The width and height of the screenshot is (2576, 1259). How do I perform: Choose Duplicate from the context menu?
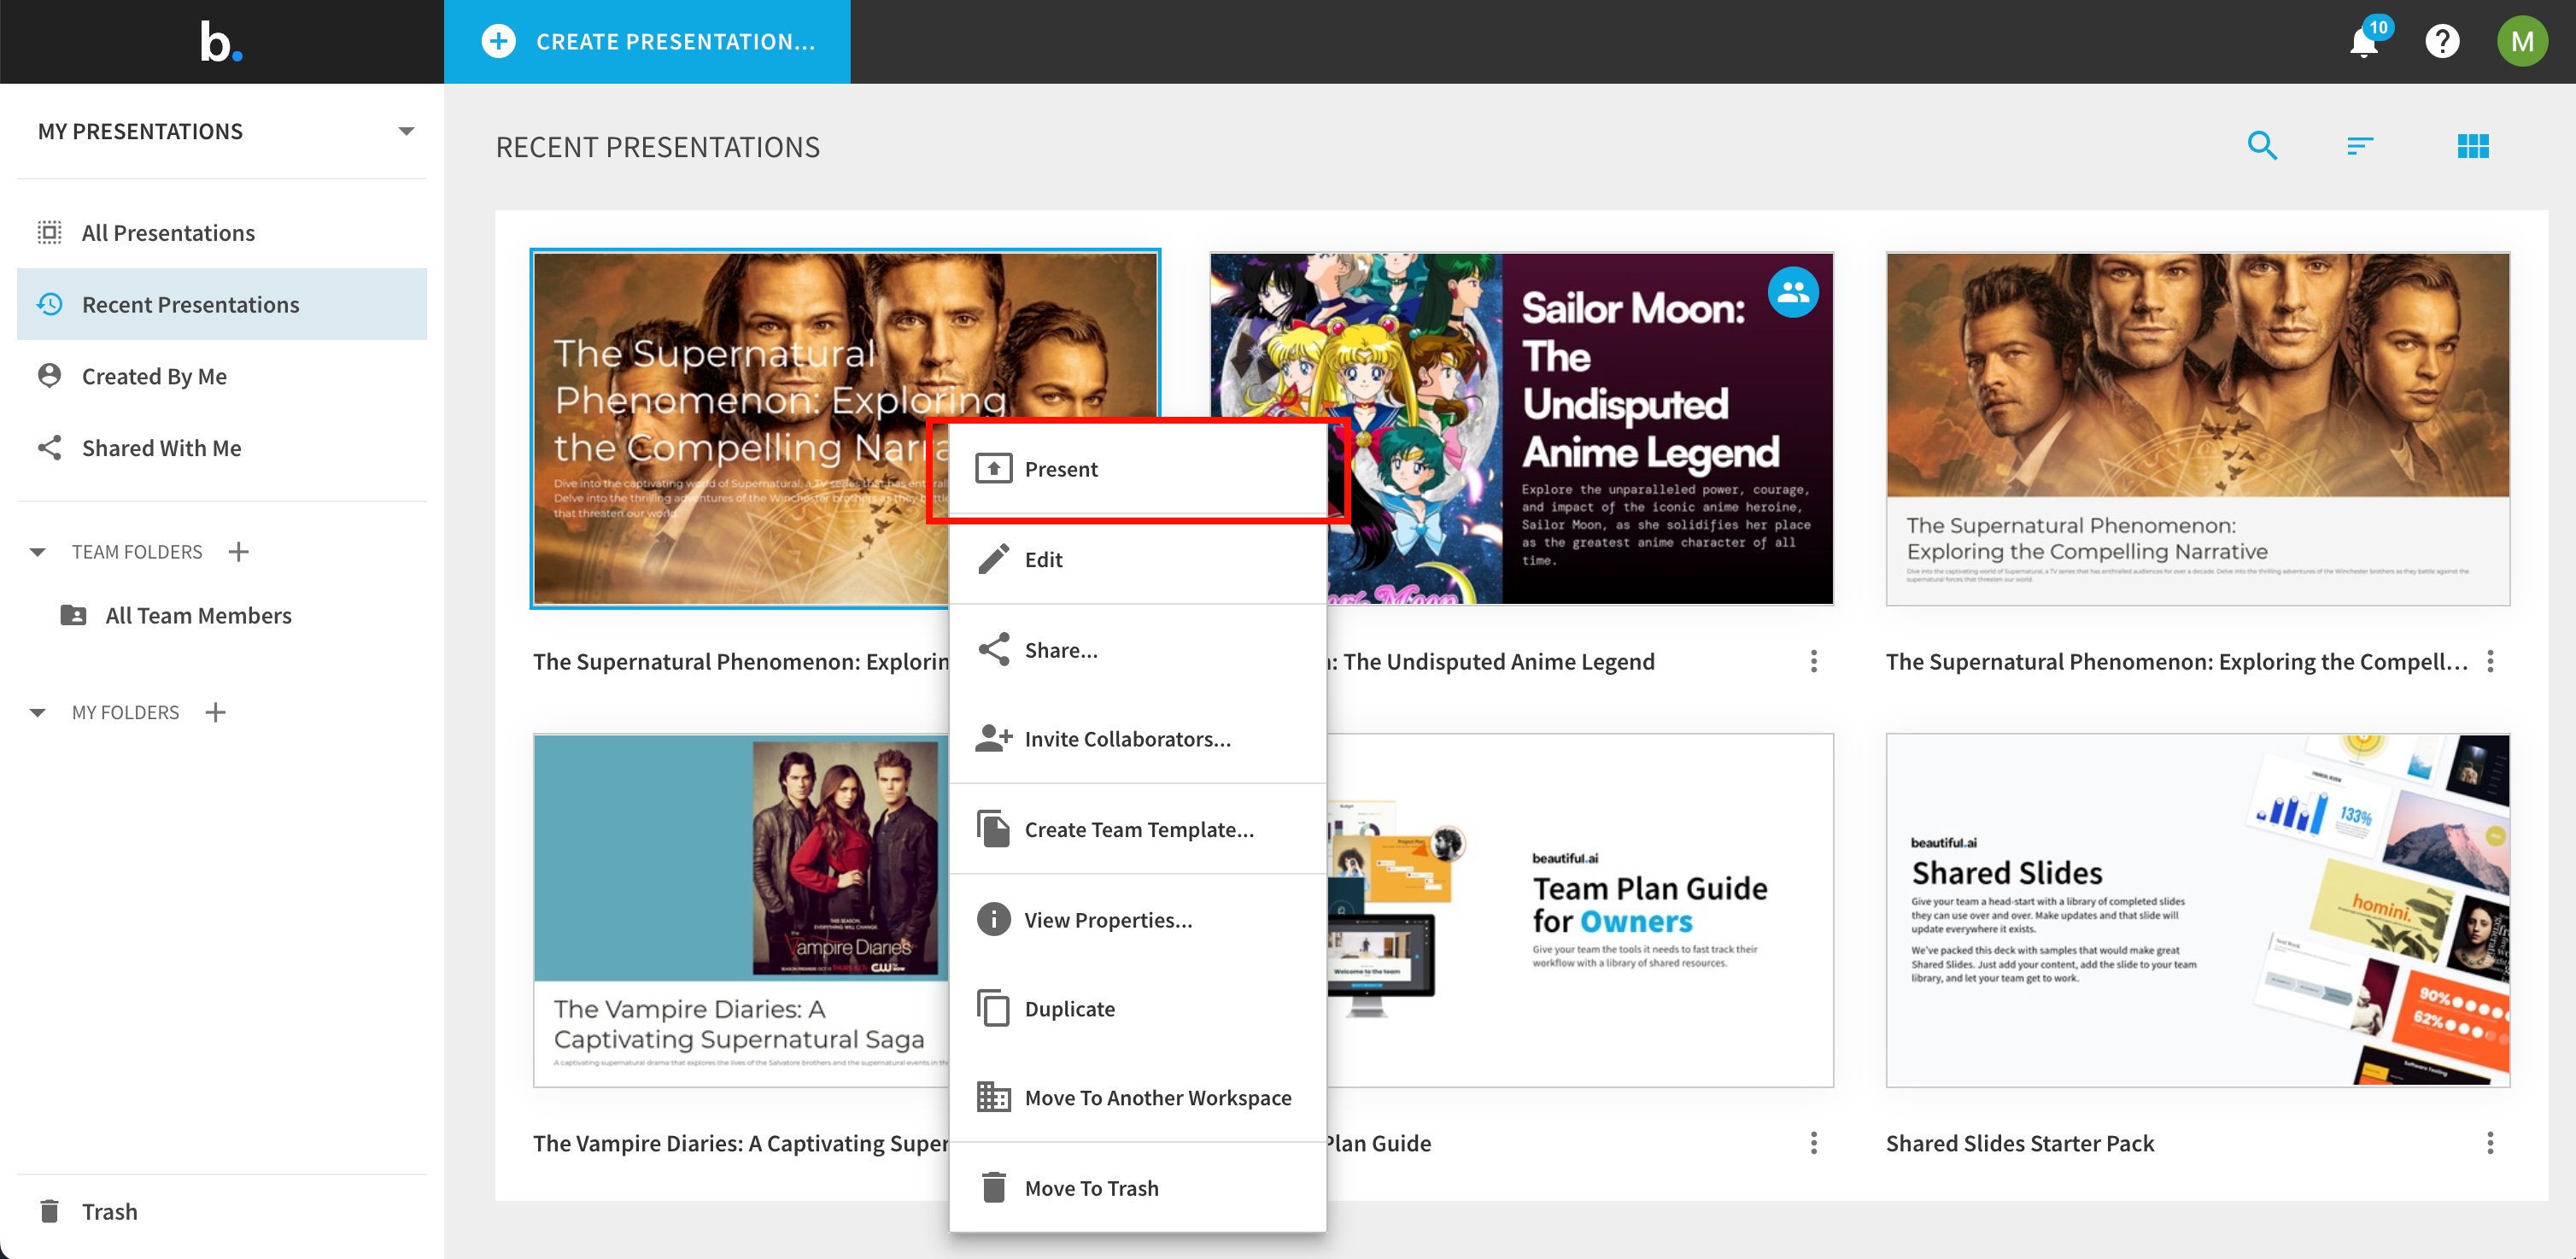point(1137,1008)
